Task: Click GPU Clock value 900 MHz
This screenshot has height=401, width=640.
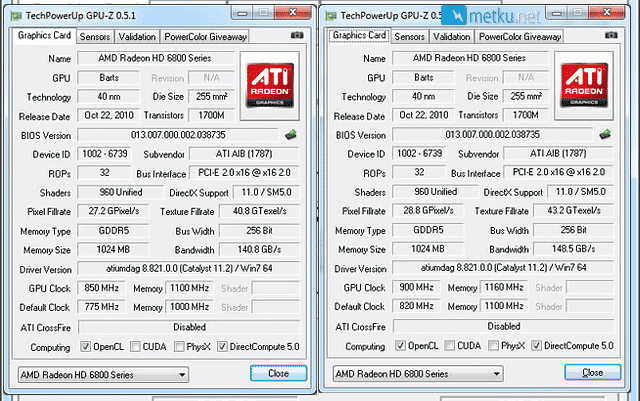Action: (x=416, y=287)
